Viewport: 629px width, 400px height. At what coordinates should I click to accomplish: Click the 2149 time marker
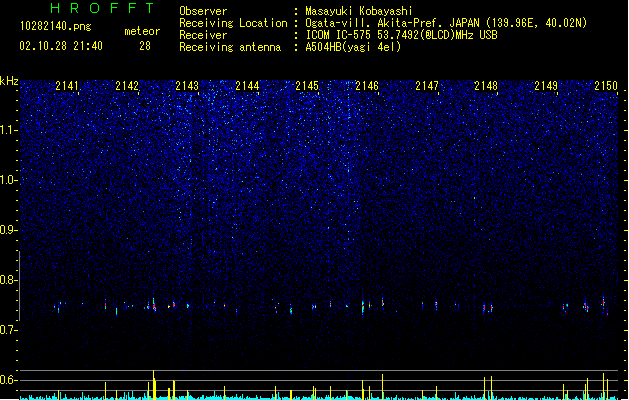click(546, 86)
